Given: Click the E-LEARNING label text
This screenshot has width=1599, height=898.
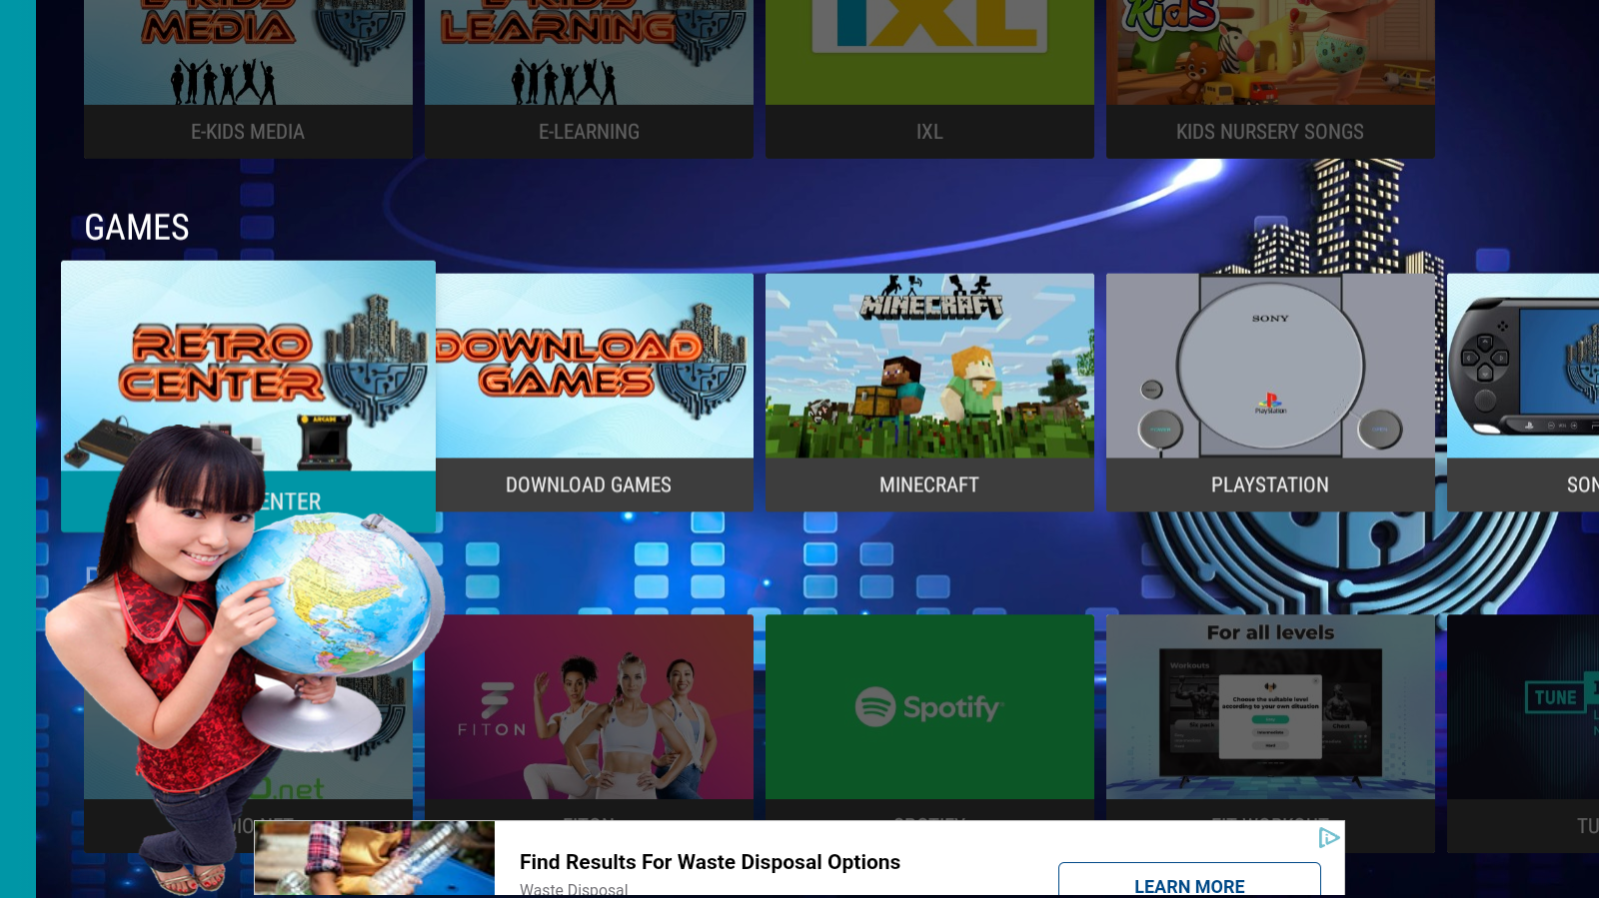Looking at the screenshot, I should click(589, 132).
